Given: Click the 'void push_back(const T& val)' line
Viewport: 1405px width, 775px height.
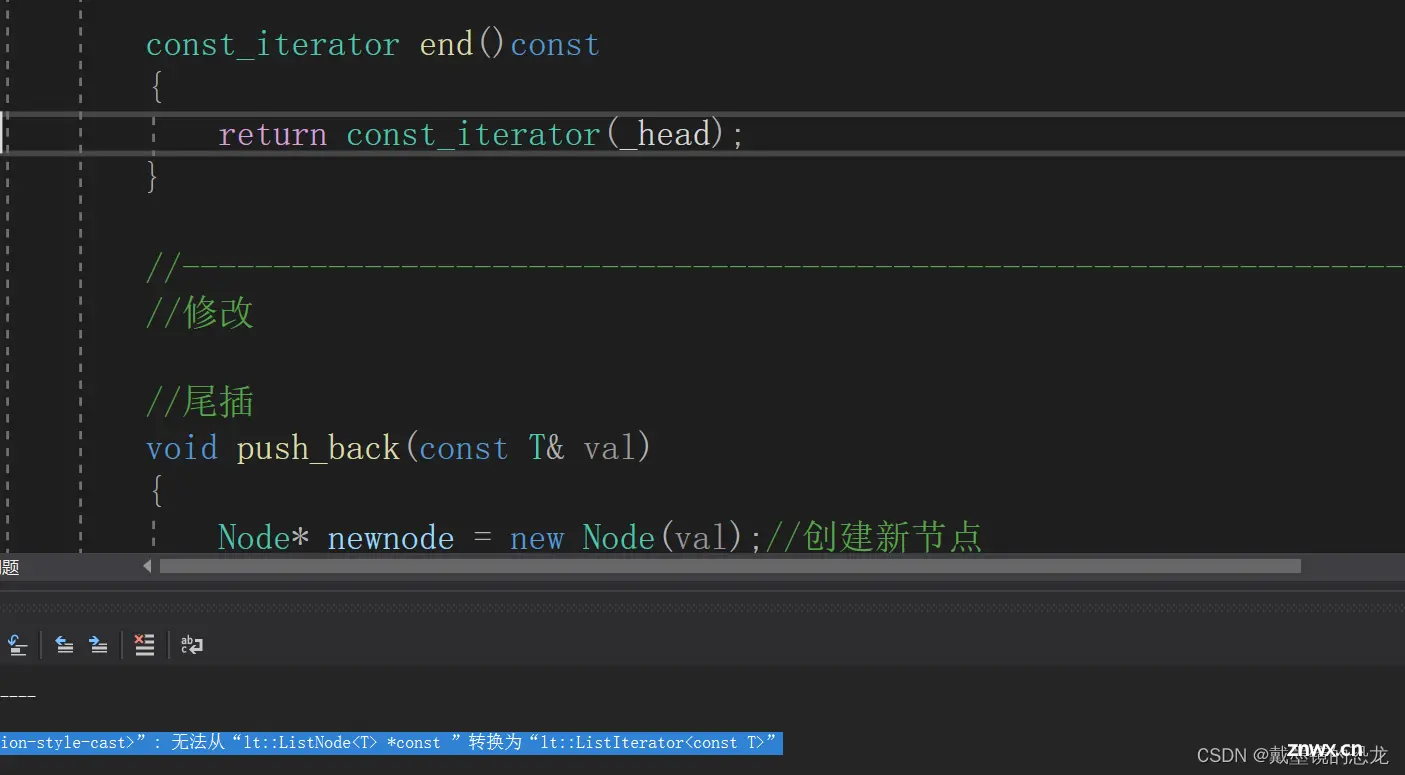Looking at the screenshot, I should [399, 447].
